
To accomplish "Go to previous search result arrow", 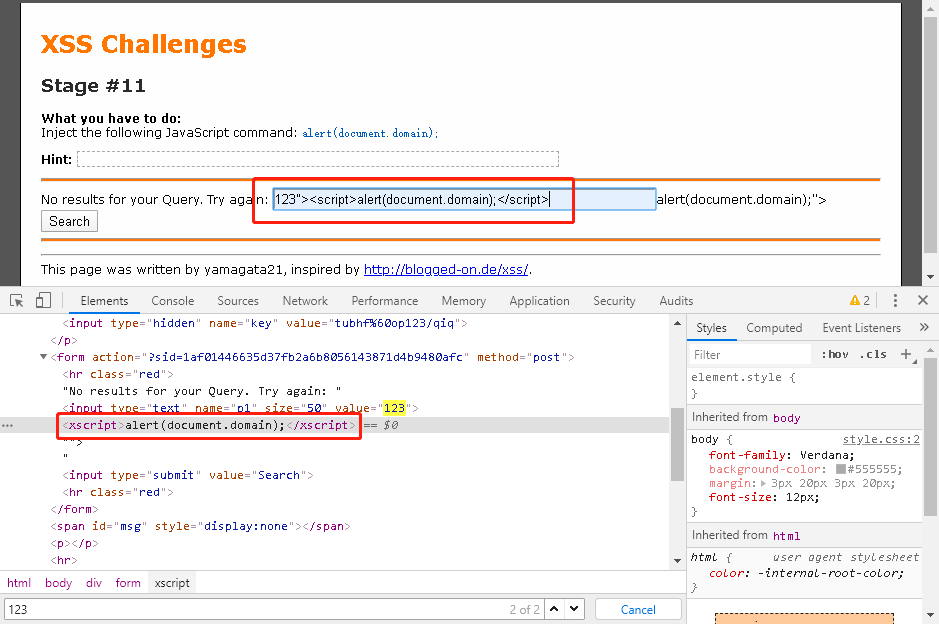I will coord(554,609).
